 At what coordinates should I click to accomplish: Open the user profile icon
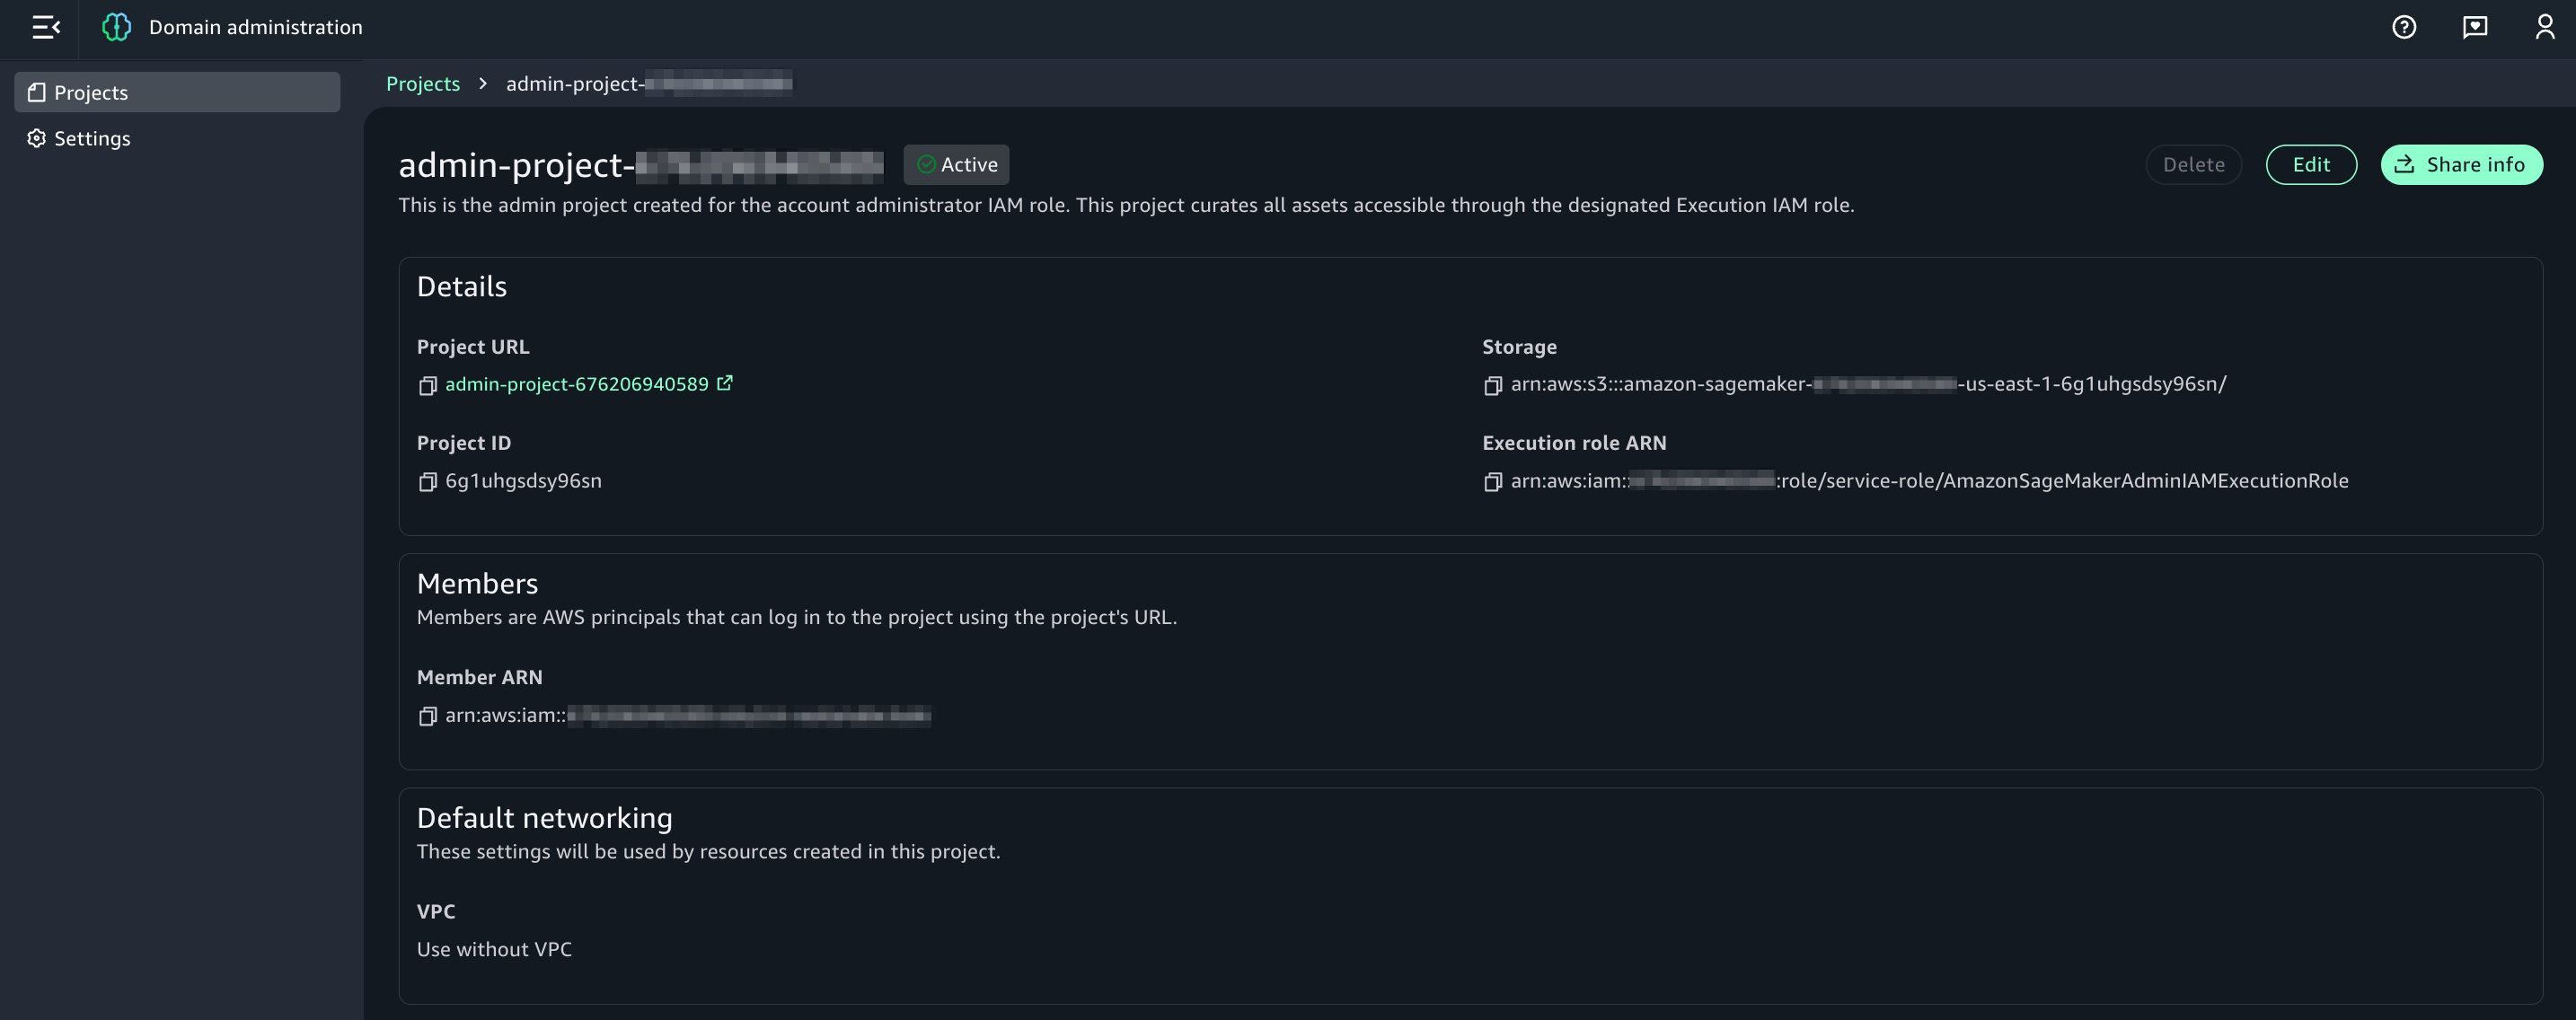[2544, 27]
